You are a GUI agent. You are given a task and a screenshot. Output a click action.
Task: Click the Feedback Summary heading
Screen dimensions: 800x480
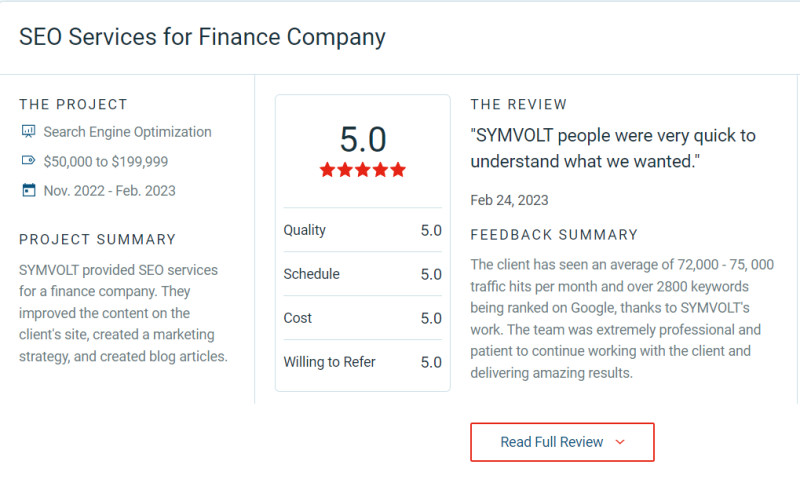554,235
